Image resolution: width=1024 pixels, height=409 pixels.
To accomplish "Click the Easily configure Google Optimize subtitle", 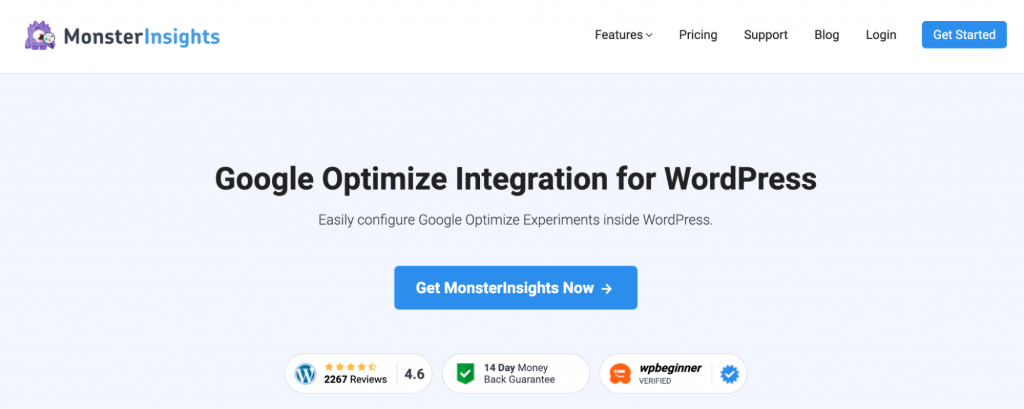I will (515, 220).
